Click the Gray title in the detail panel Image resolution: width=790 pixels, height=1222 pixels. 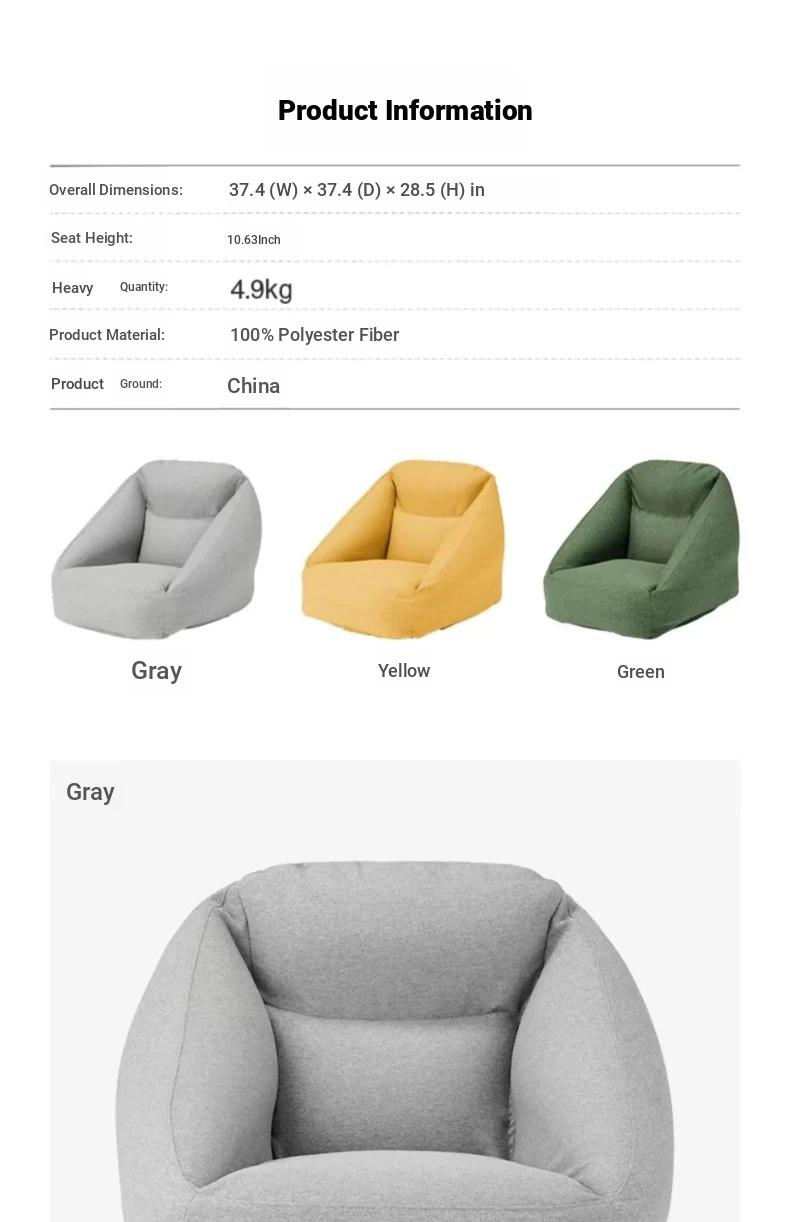[x=90, y=792]
